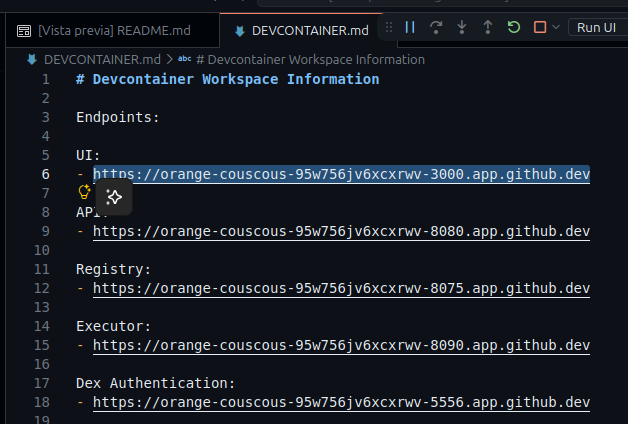Click the sparkle AI assist button
Screen dimensions: 628x424
point(114,197)
